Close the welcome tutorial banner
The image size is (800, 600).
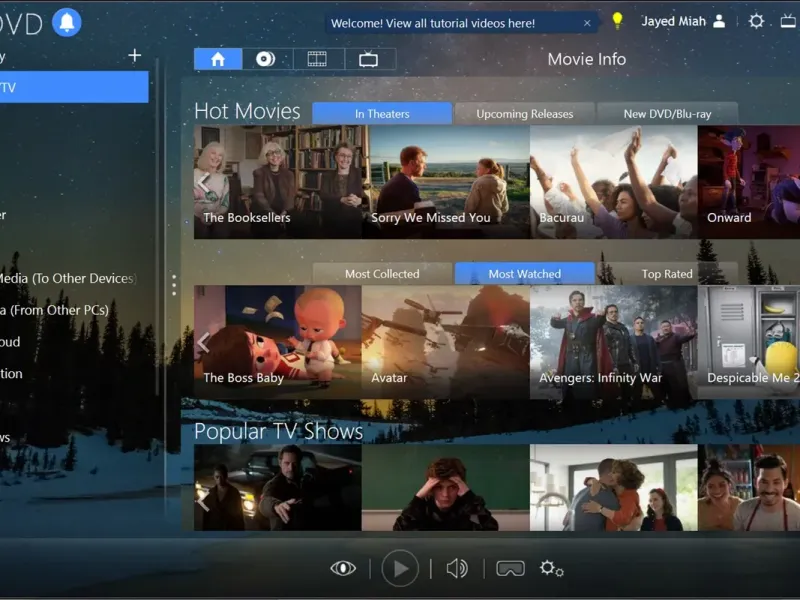tap(587, 23)
